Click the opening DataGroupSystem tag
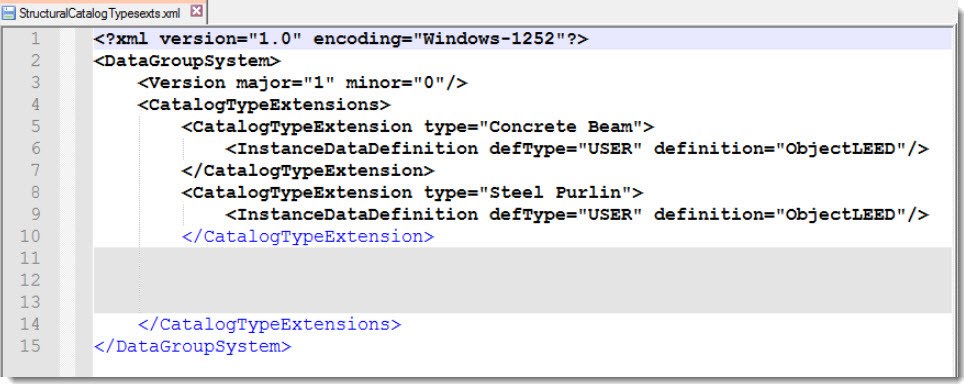The width and height of the screenshot is (964, 384). (x=187, y=61)
